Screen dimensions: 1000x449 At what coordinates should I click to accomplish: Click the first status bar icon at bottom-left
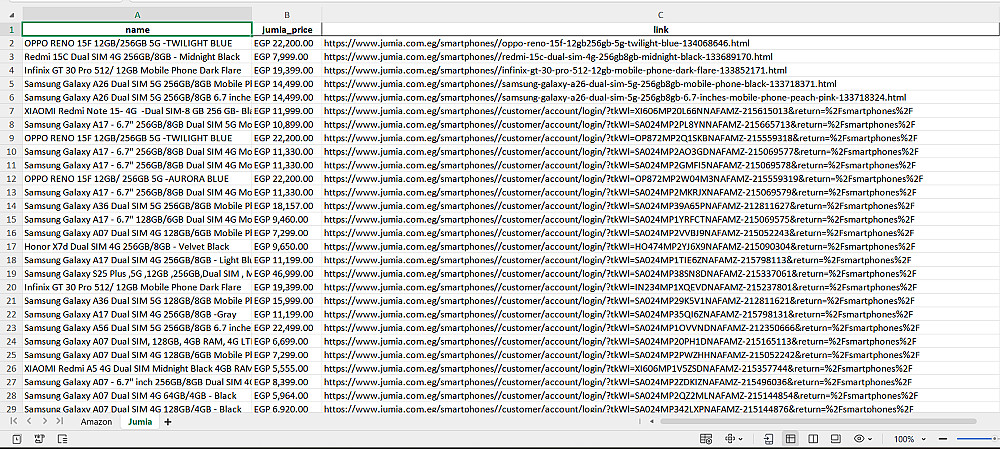(17, 439)
